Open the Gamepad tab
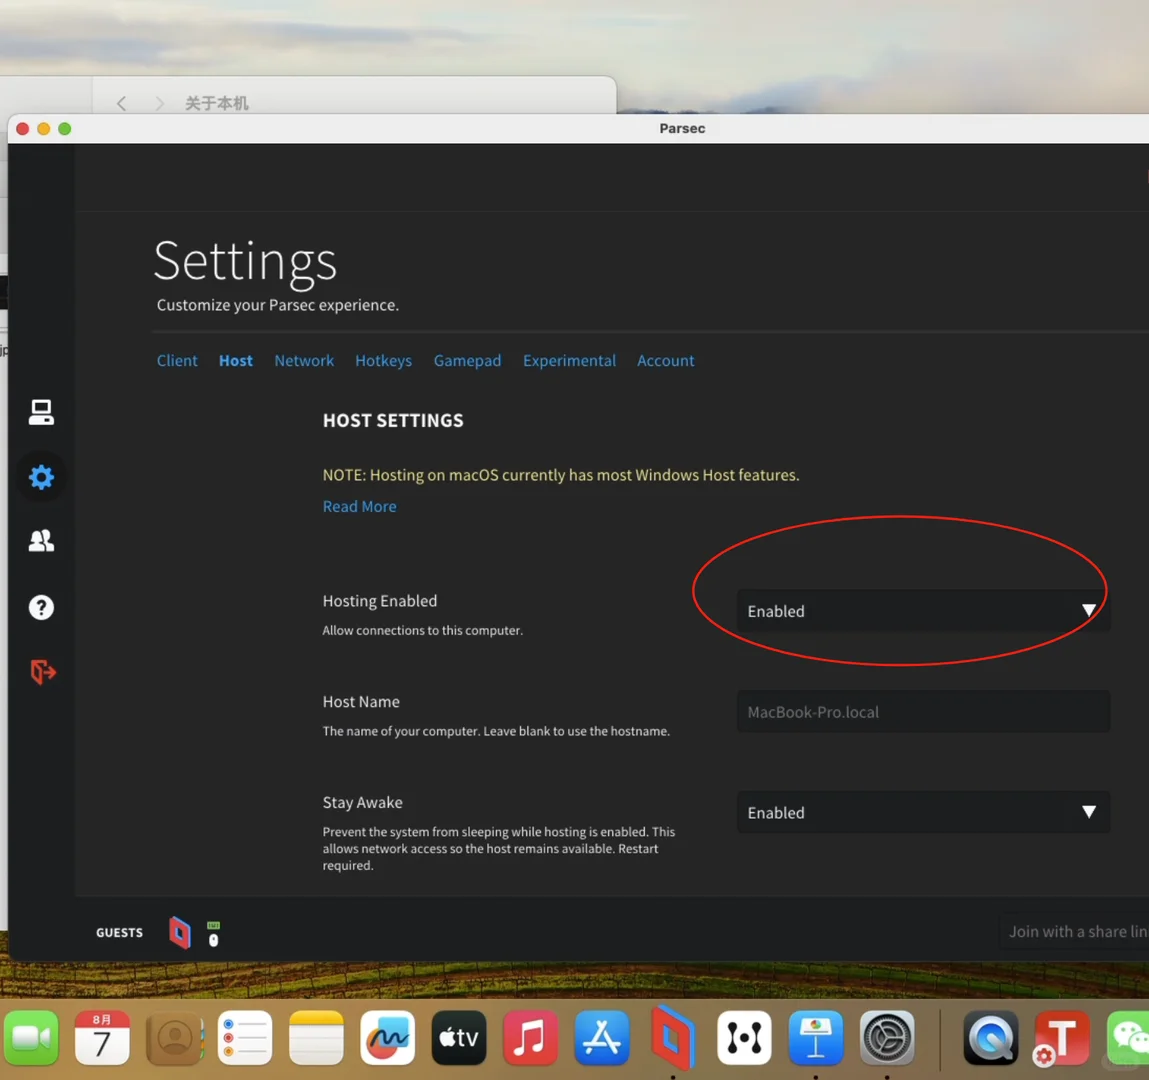 468,360
